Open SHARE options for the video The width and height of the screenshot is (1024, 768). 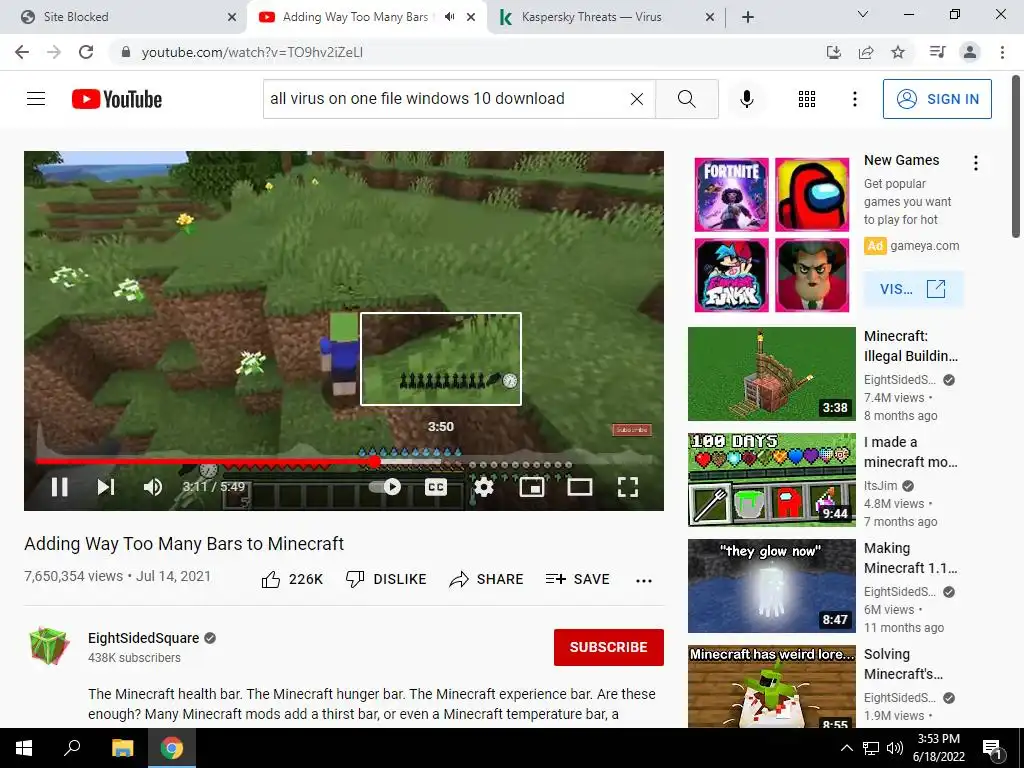click(x=487, y=579)
